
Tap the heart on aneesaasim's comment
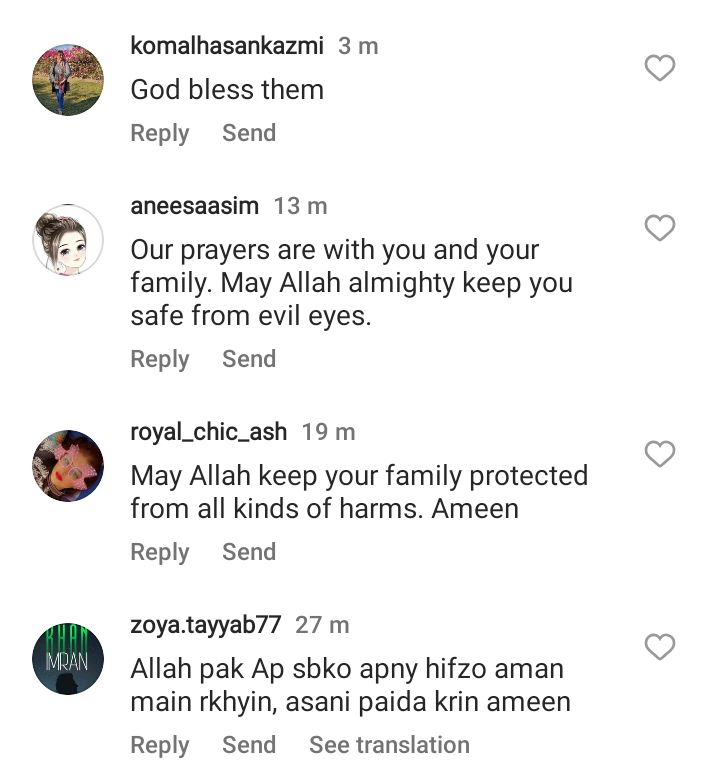tap(660, 228)
